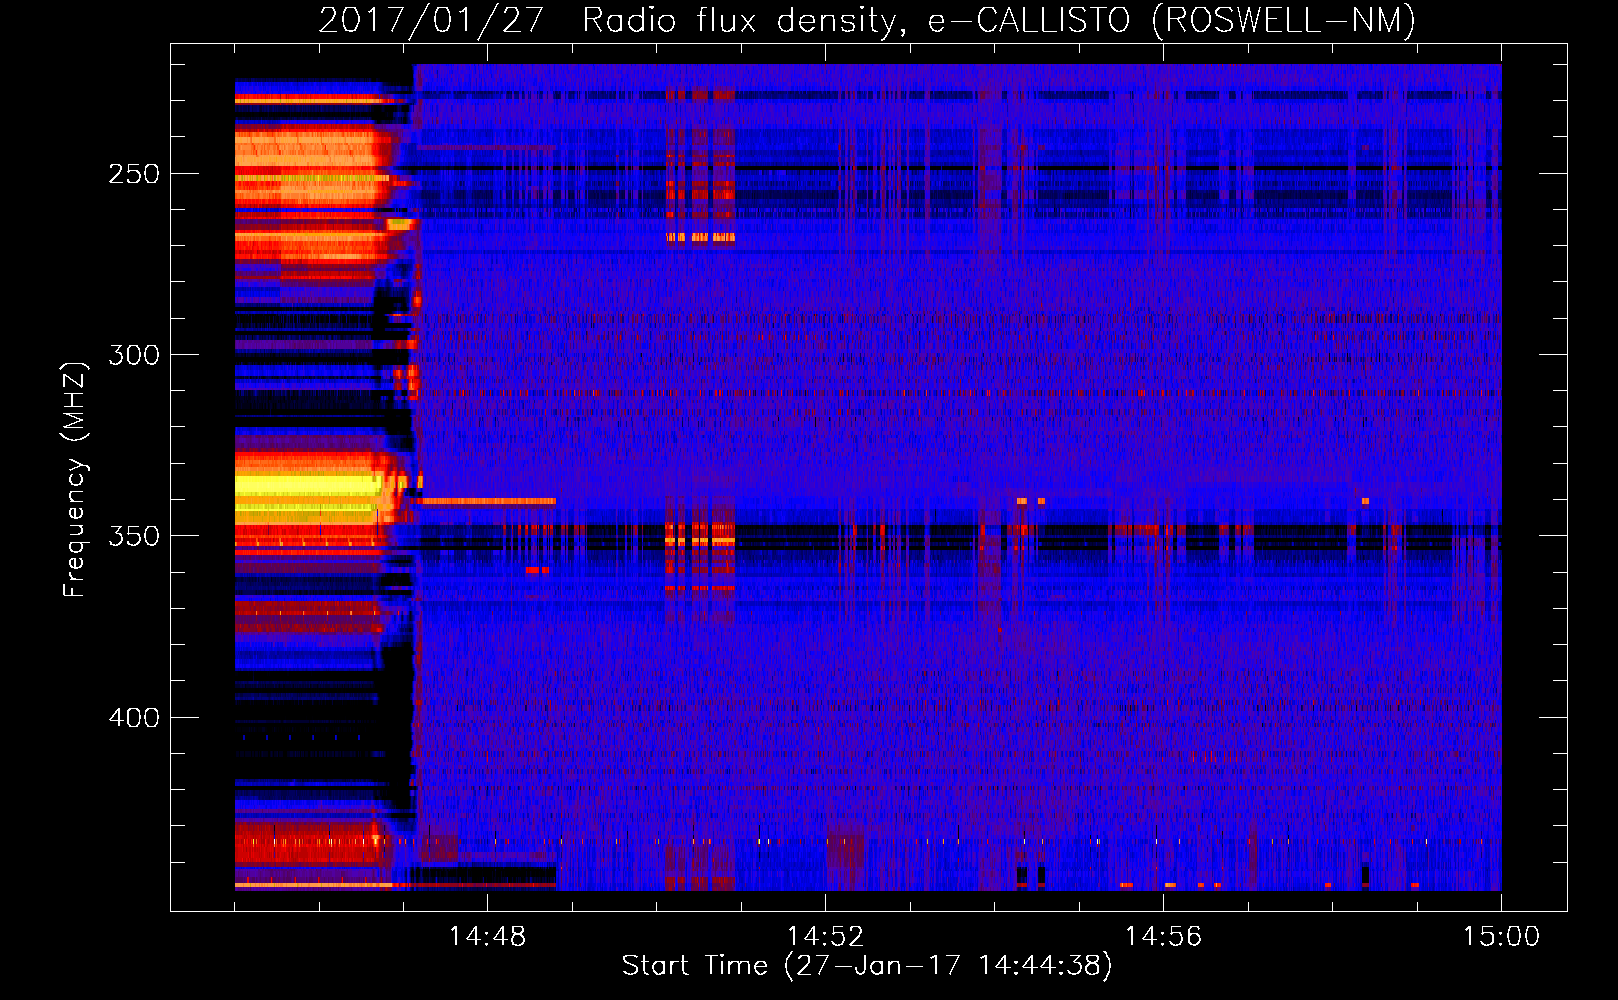Click the 15:00 time tick label
This screenshot has height=1000, width=1618.
pos(1501,936)
